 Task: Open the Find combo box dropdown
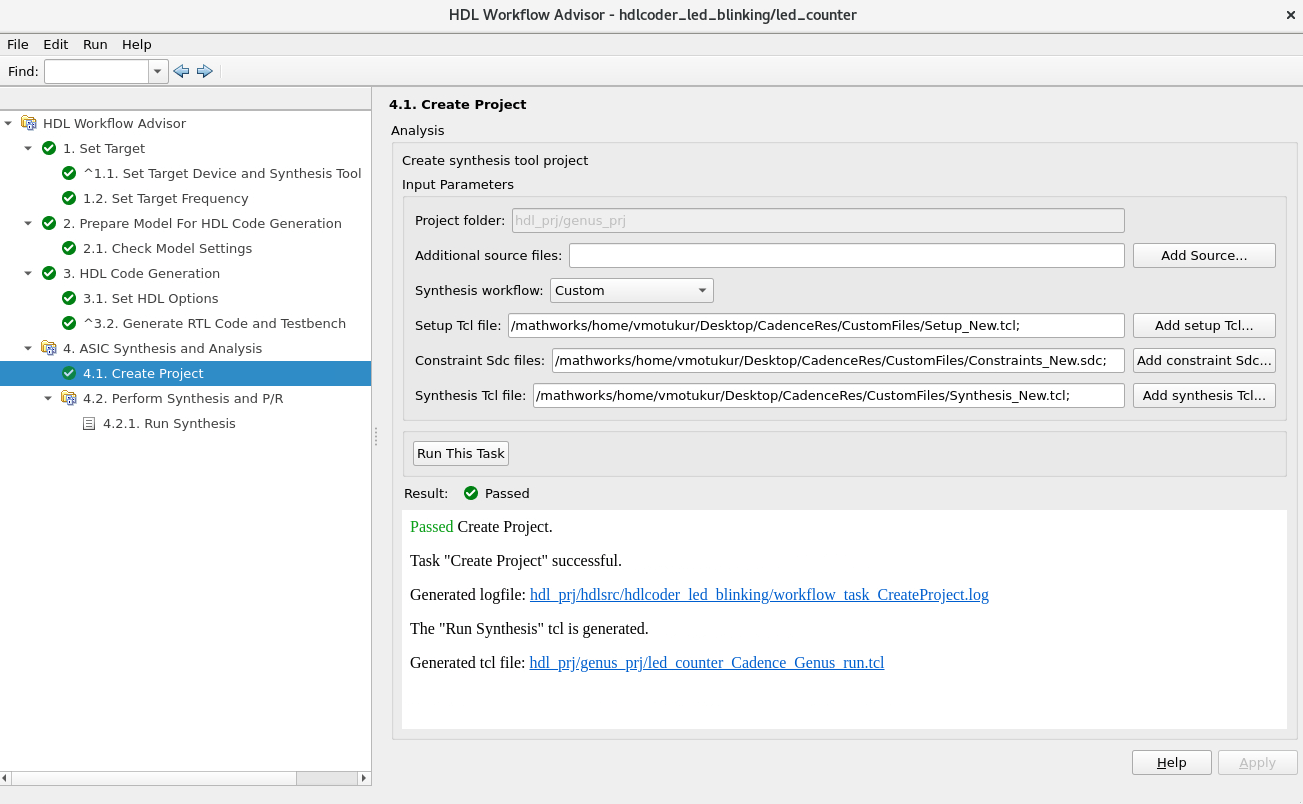click(x=157, y=70)
